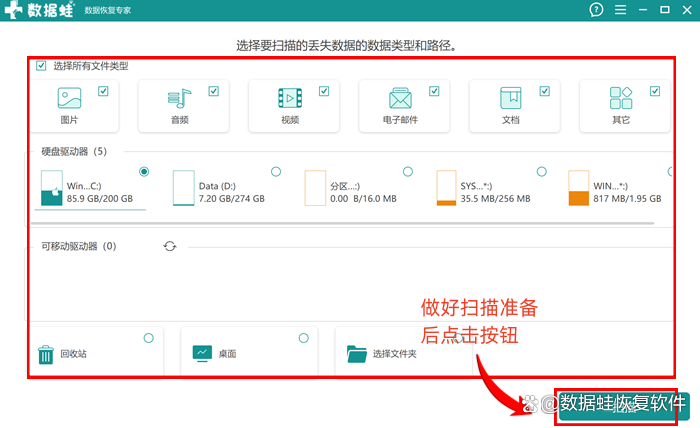Click the Audio (音频) music note icon
Image resolution: width=700 pixels, height=428 pixels.
point(179,98)
